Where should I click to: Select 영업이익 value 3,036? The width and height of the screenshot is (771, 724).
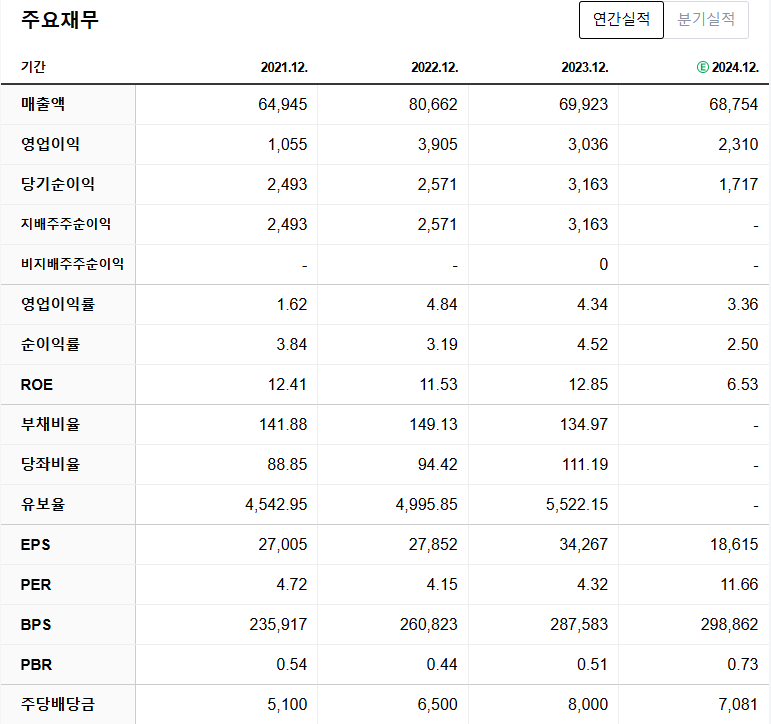588,145
